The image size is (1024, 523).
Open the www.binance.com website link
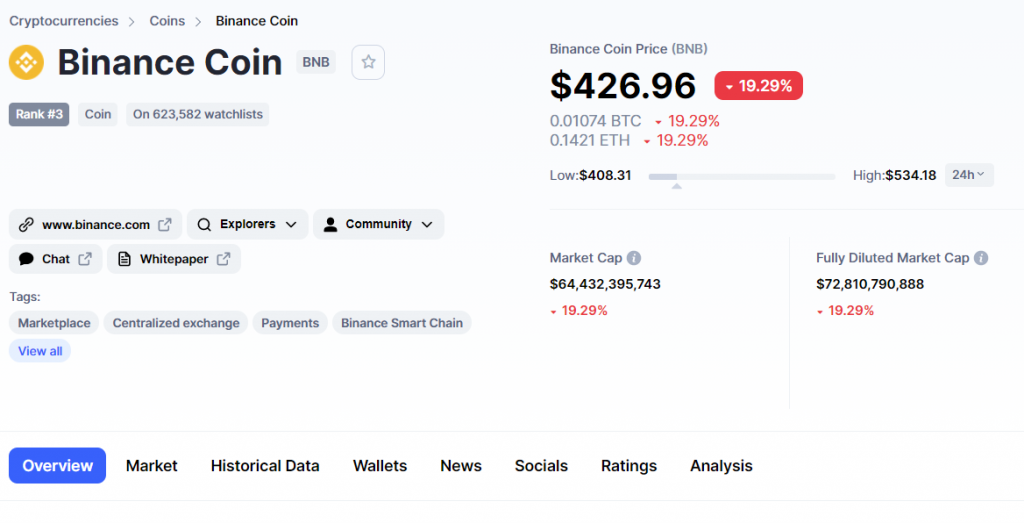tap(95, 224)
